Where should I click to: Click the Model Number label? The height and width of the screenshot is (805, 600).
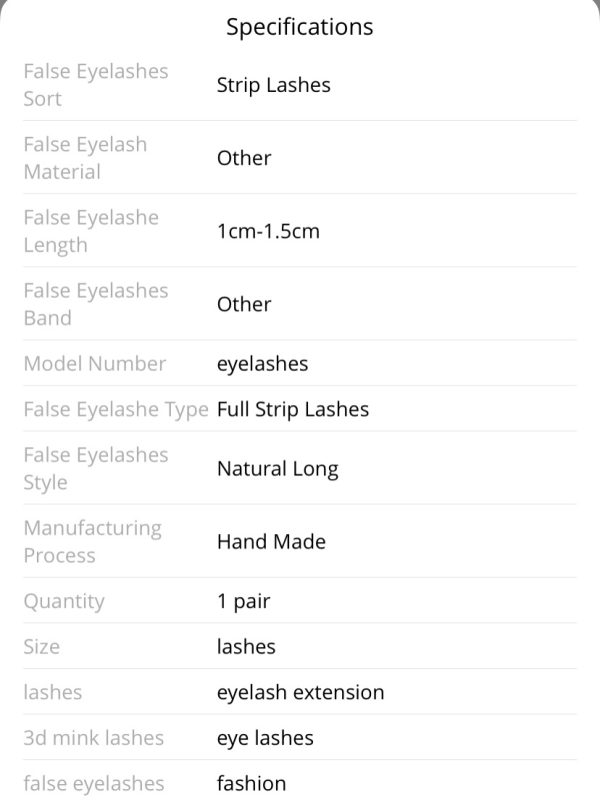[95, 363]
